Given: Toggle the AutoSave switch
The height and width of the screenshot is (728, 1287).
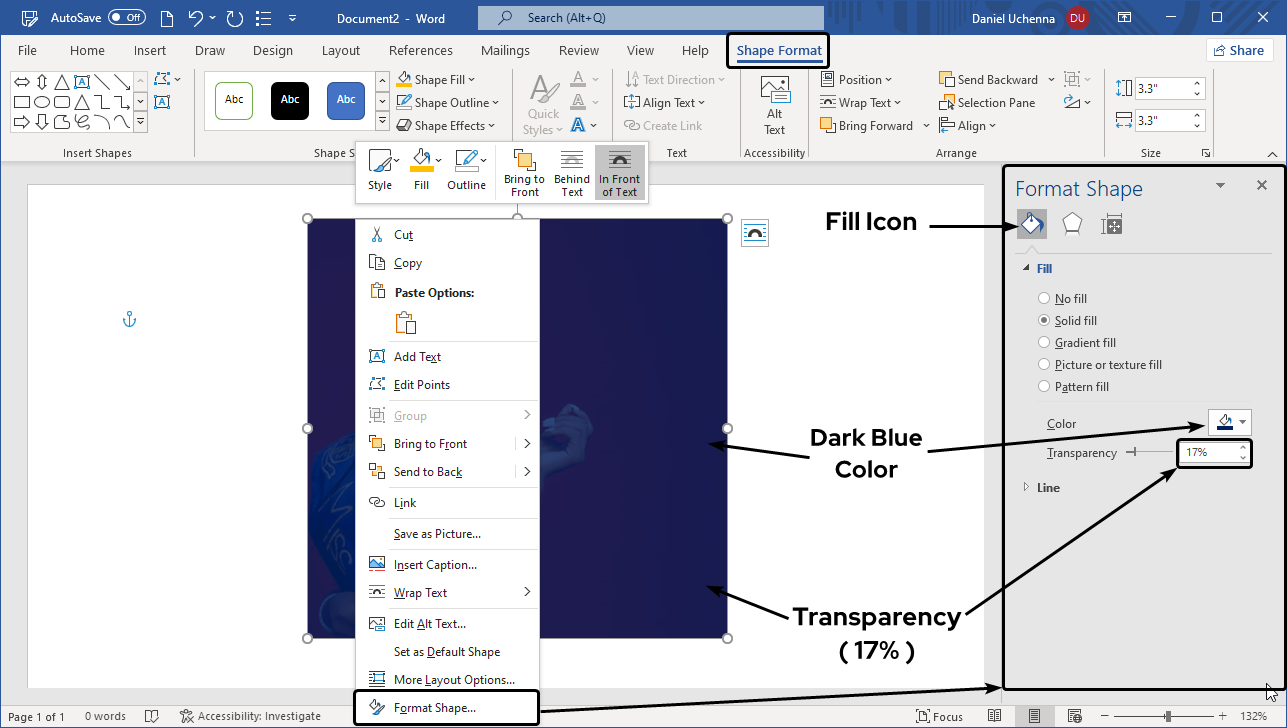Looking at the screenshot, I should (126, 17).
